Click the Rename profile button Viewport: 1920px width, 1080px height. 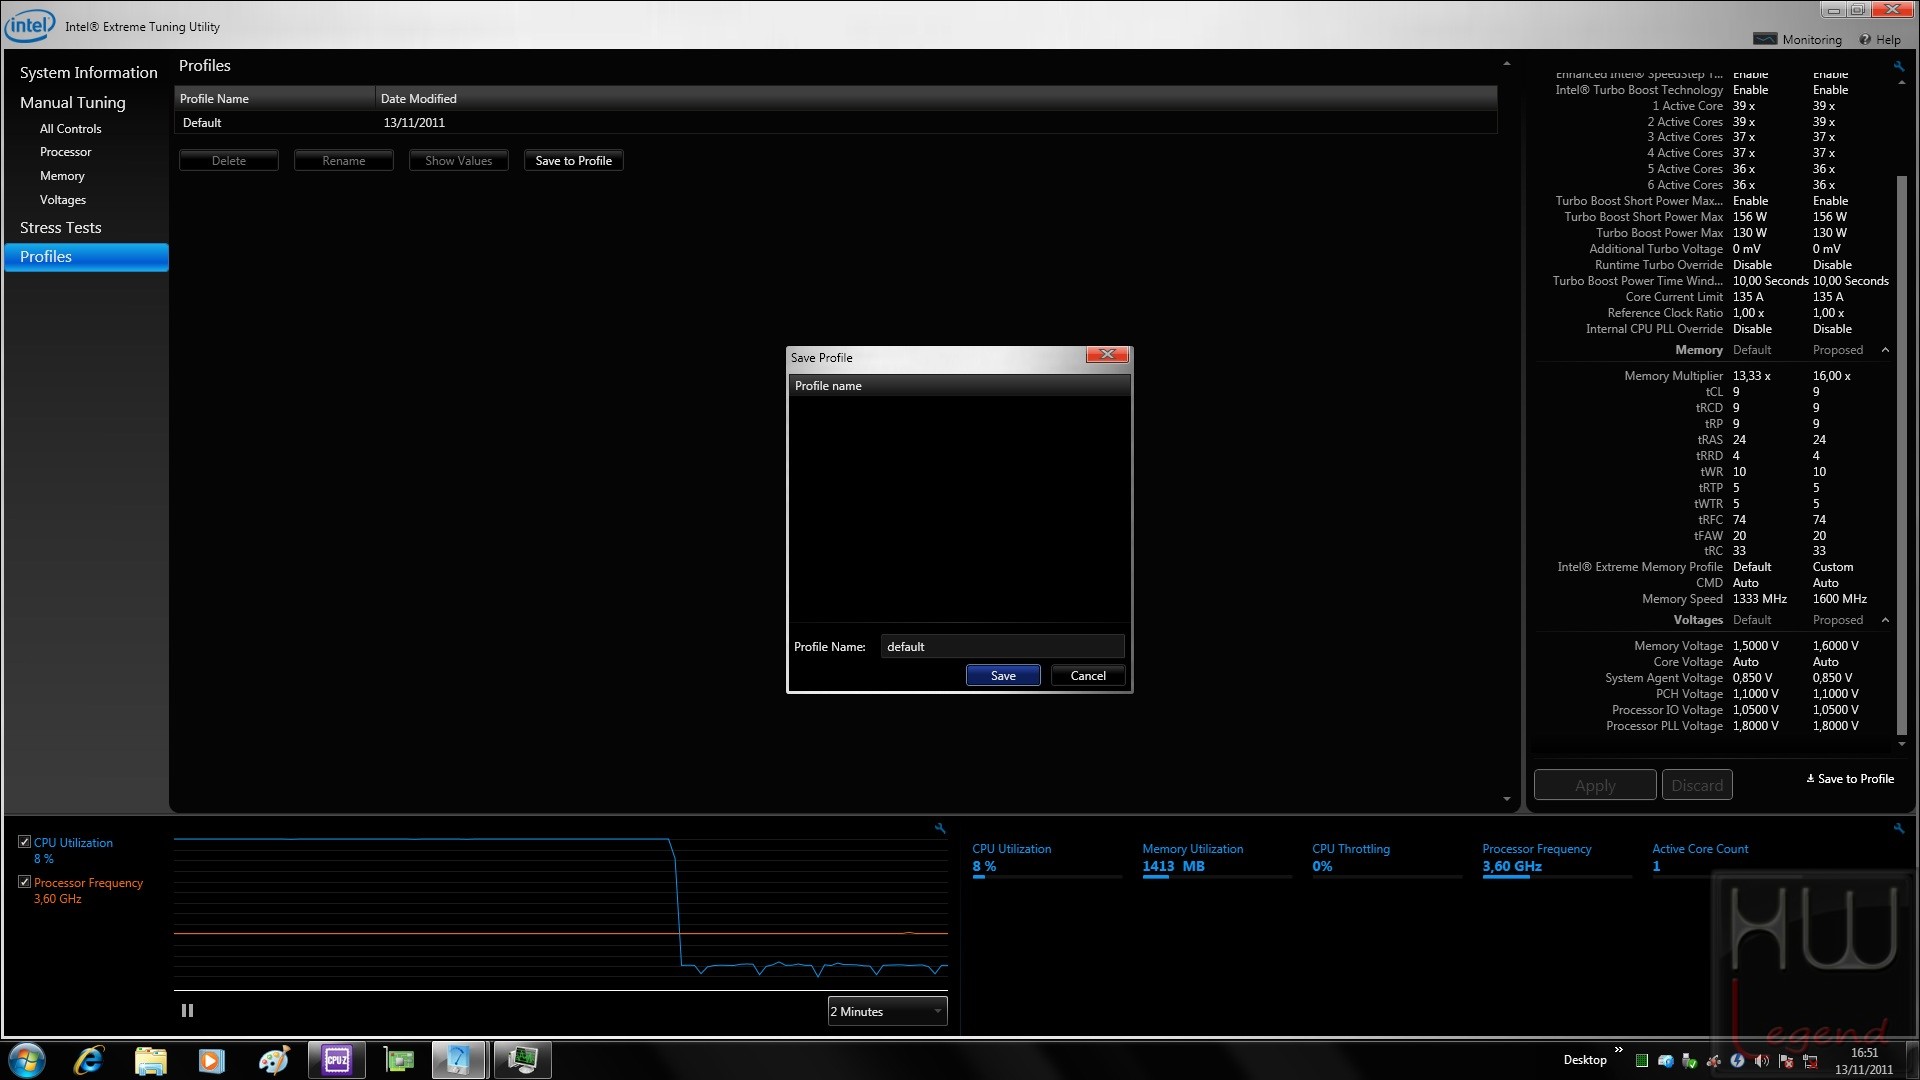344,161
